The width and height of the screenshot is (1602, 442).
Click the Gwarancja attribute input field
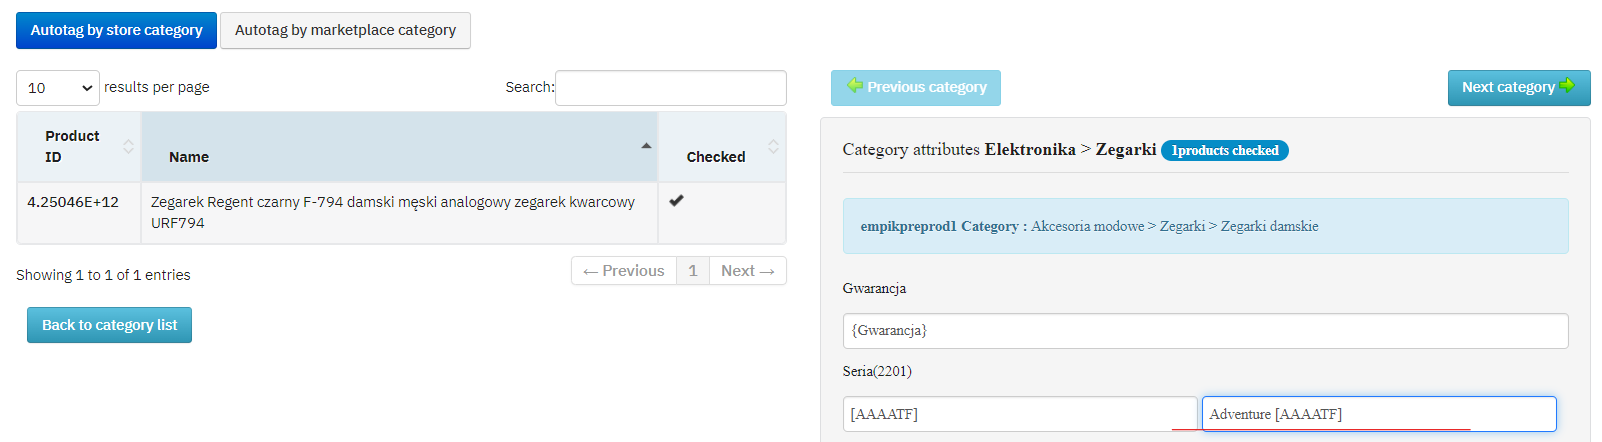[x=1205, y=331]
